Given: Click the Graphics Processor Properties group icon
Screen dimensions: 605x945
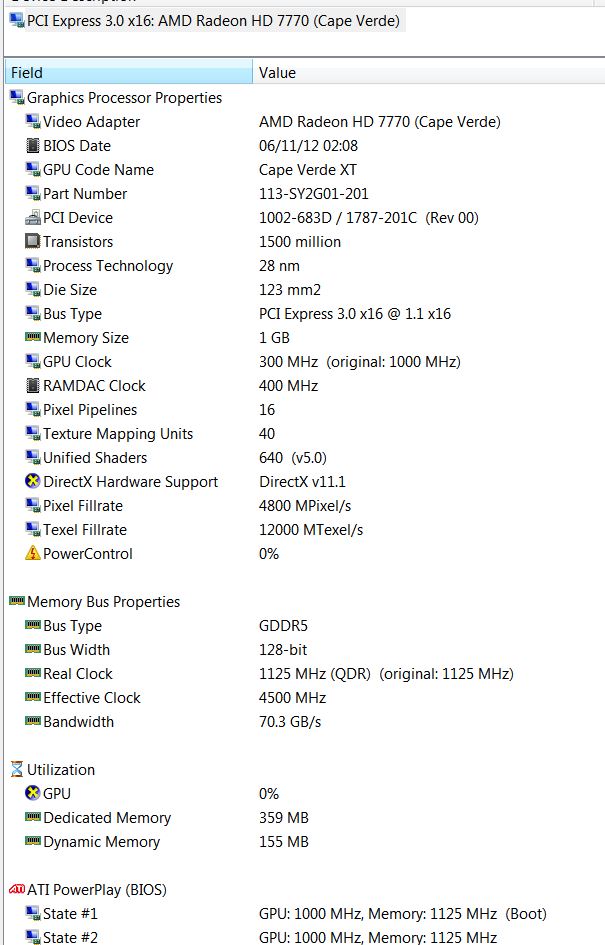Looking at the screenshot, I should coord(17,97).
